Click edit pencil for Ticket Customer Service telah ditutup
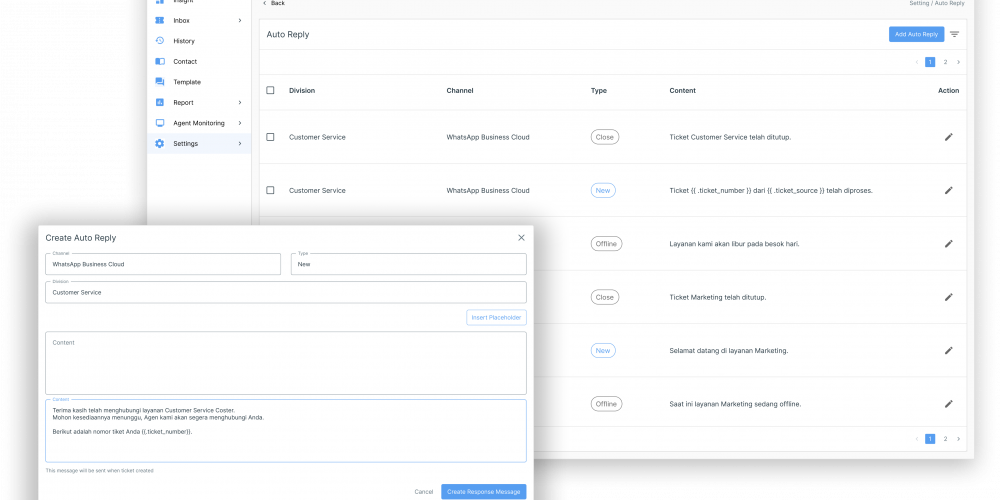Viewport: 1000px width, 500px height. click(948, 137)
